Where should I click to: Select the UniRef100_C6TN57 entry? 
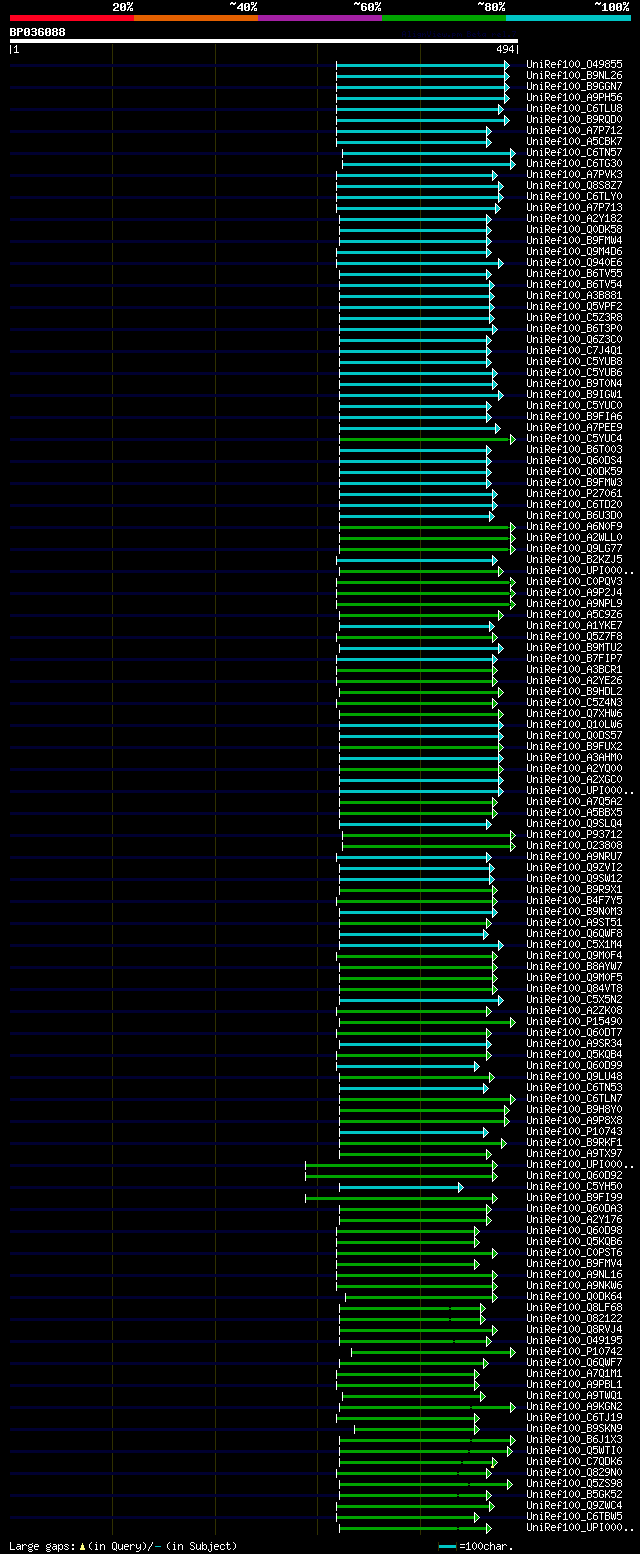(575, 152)
